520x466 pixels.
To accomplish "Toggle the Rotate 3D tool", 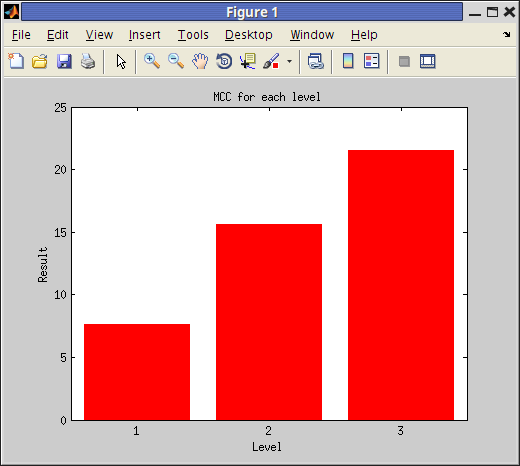I will 224,61.
